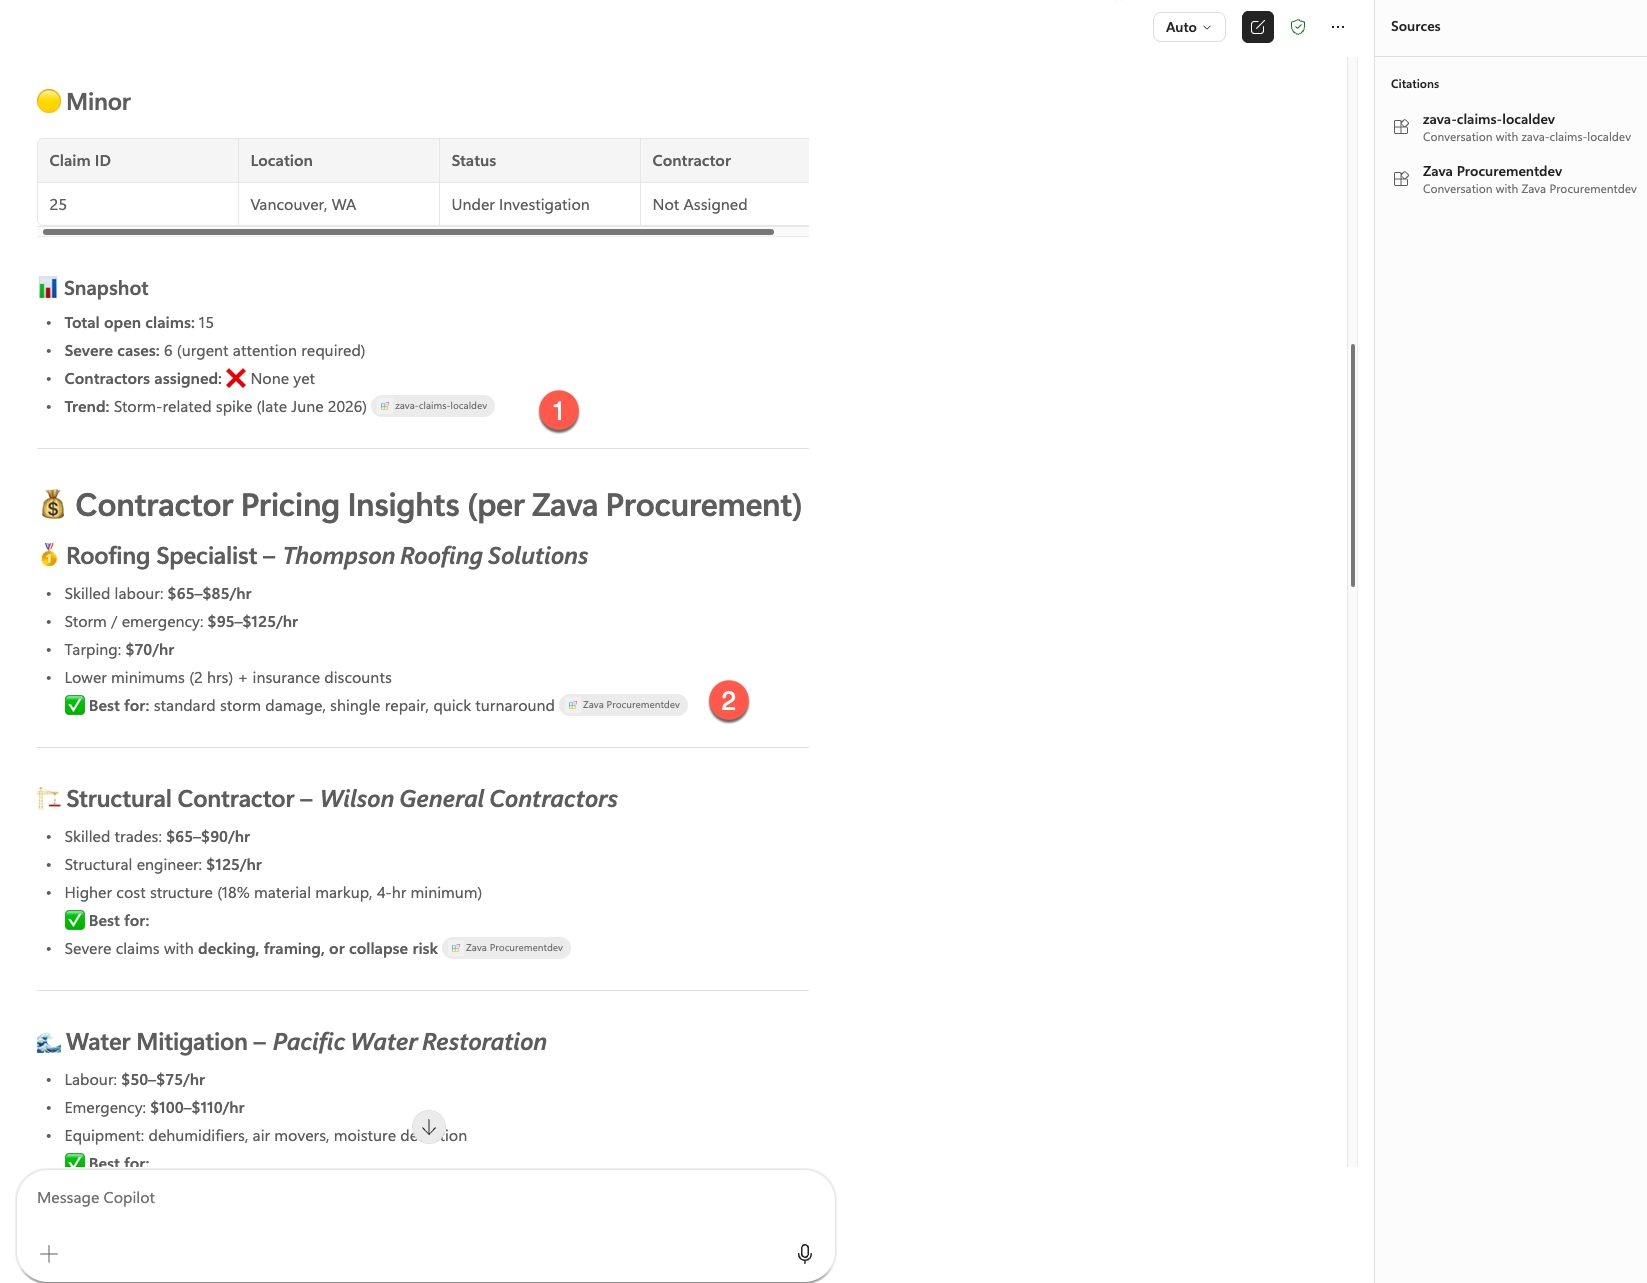Click the Sources panel heading
This screenshot has height=1283, width=1647.
1415,27
